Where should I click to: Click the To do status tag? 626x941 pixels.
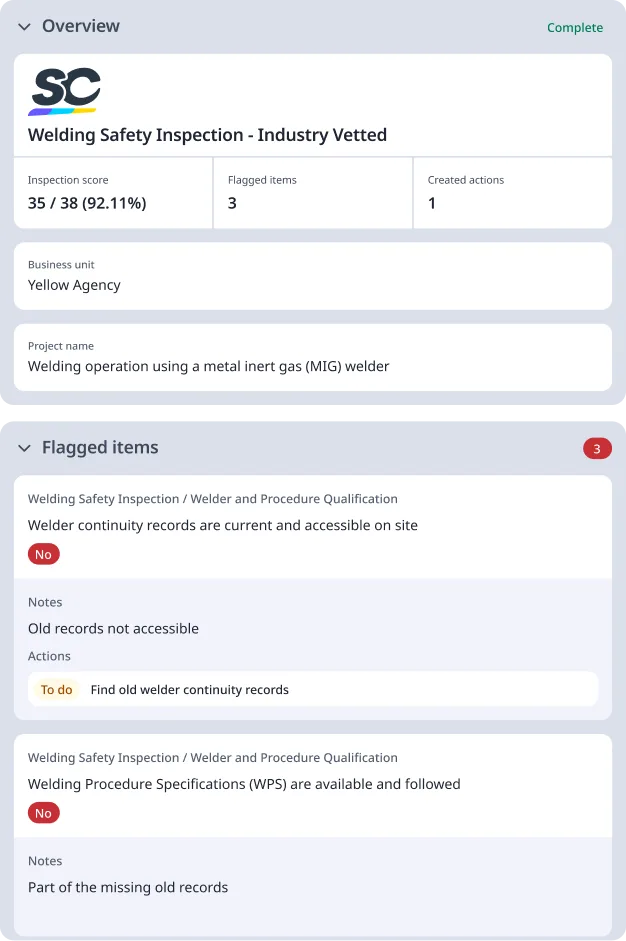coord(57,690)
